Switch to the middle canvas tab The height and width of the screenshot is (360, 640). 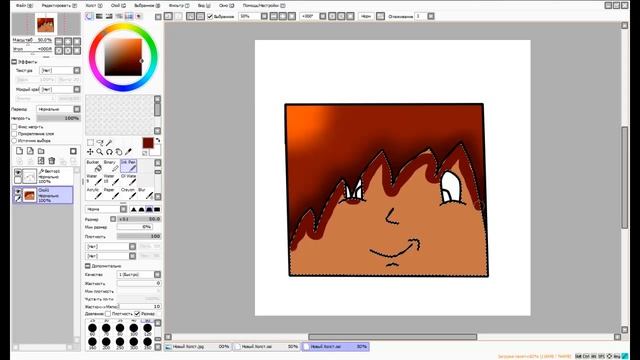[x=267, y=347]
